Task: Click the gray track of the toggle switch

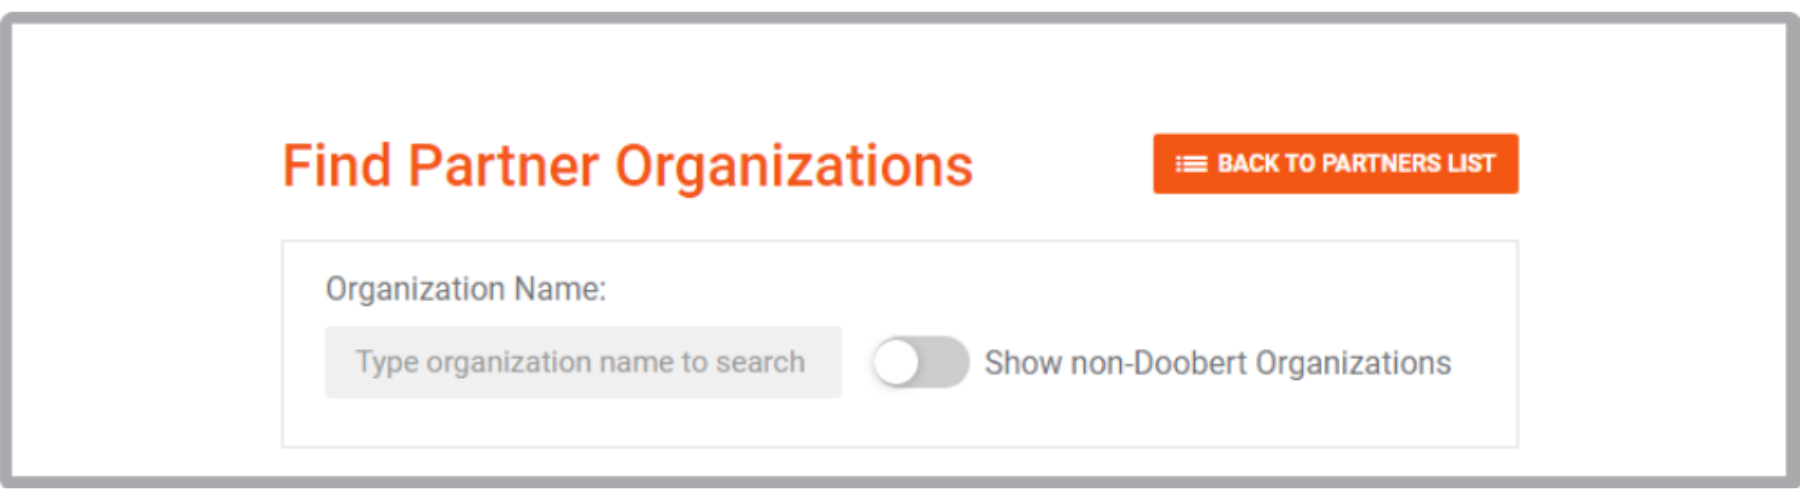Action: pos(945,362)
